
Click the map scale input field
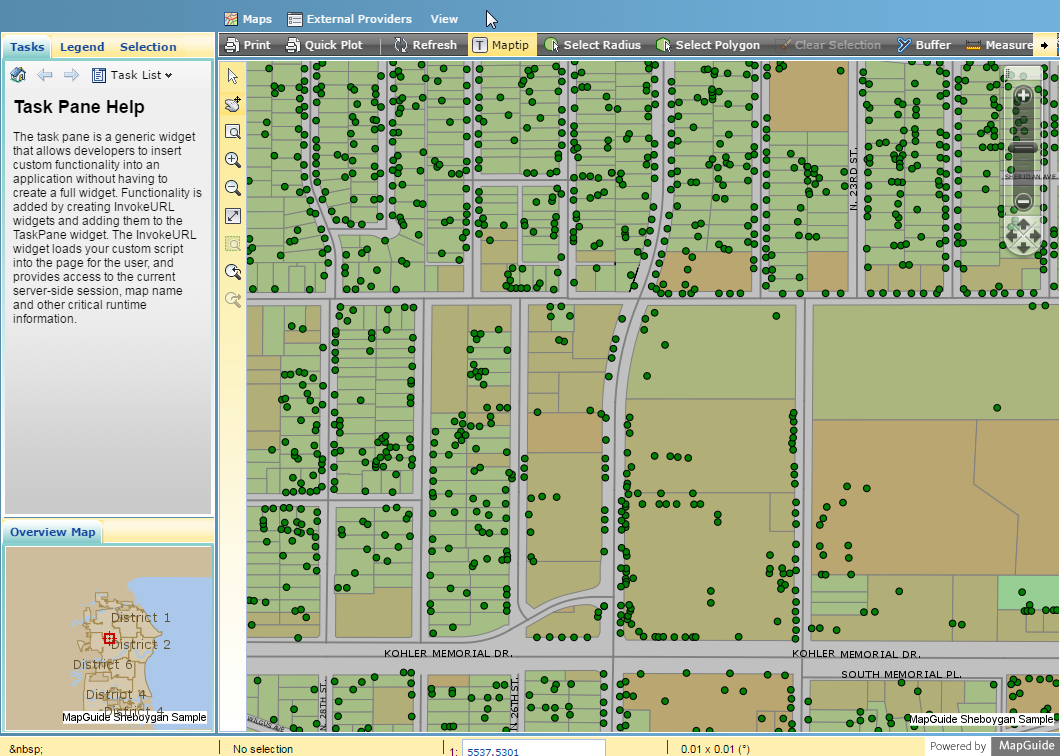point(533,748)
